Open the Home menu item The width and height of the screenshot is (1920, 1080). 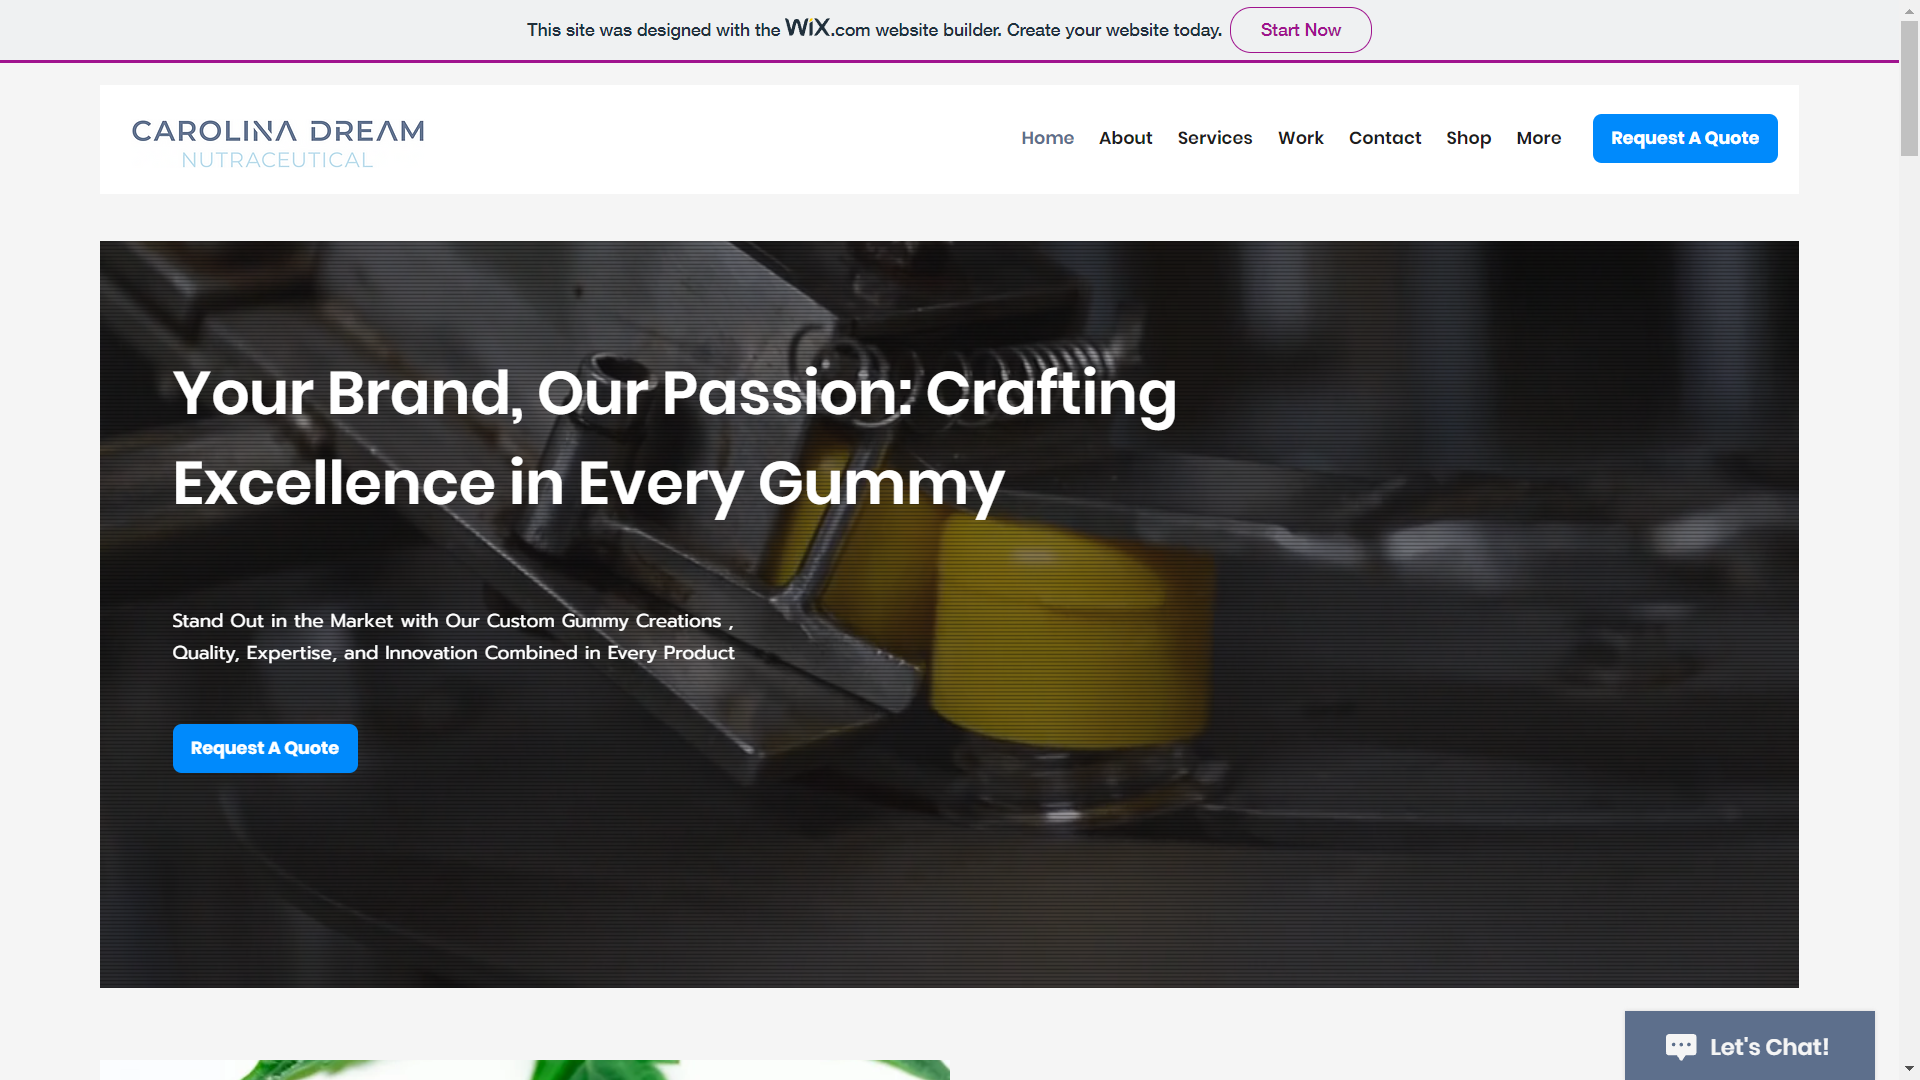pyautogui.click(x=1047, y=138)
